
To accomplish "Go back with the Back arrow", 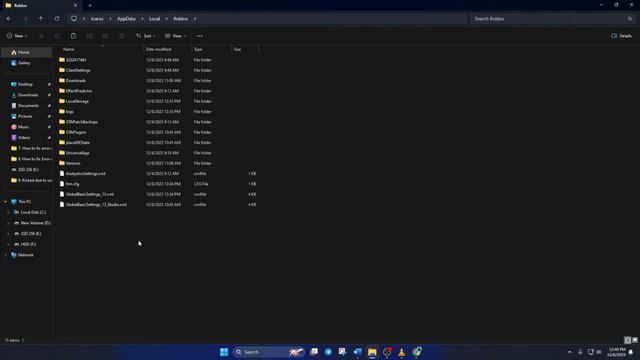I will (9, 19).
